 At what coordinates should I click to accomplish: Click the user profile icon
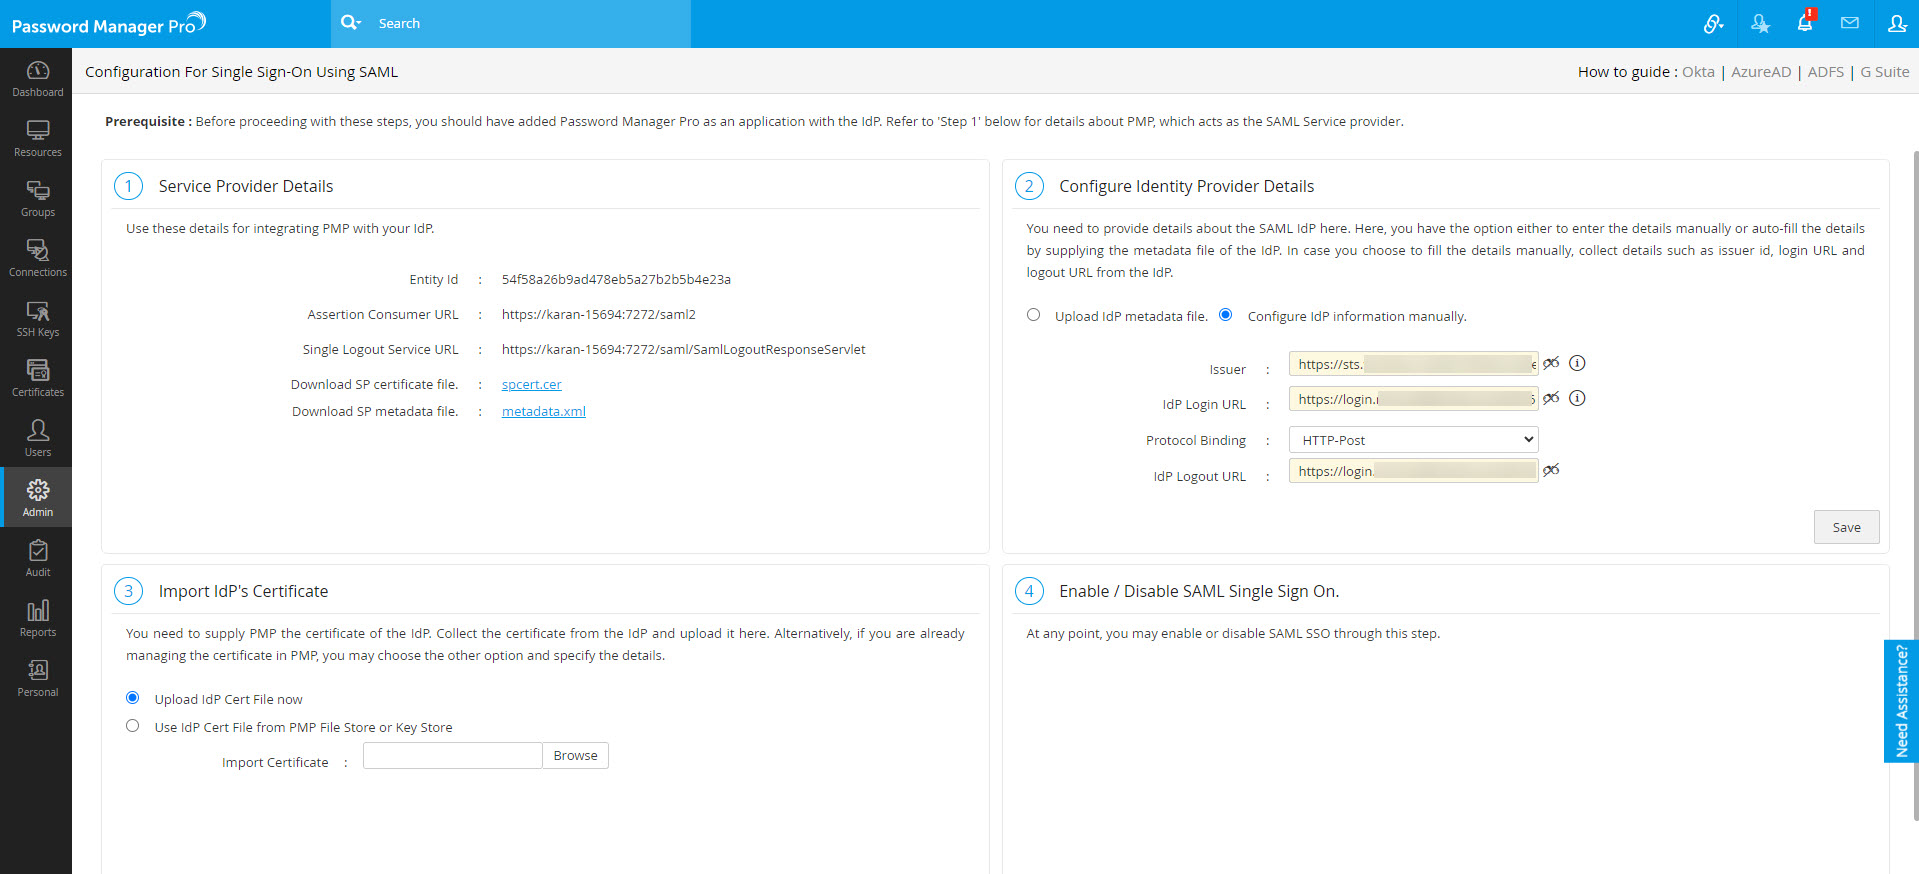point(1896,23)
